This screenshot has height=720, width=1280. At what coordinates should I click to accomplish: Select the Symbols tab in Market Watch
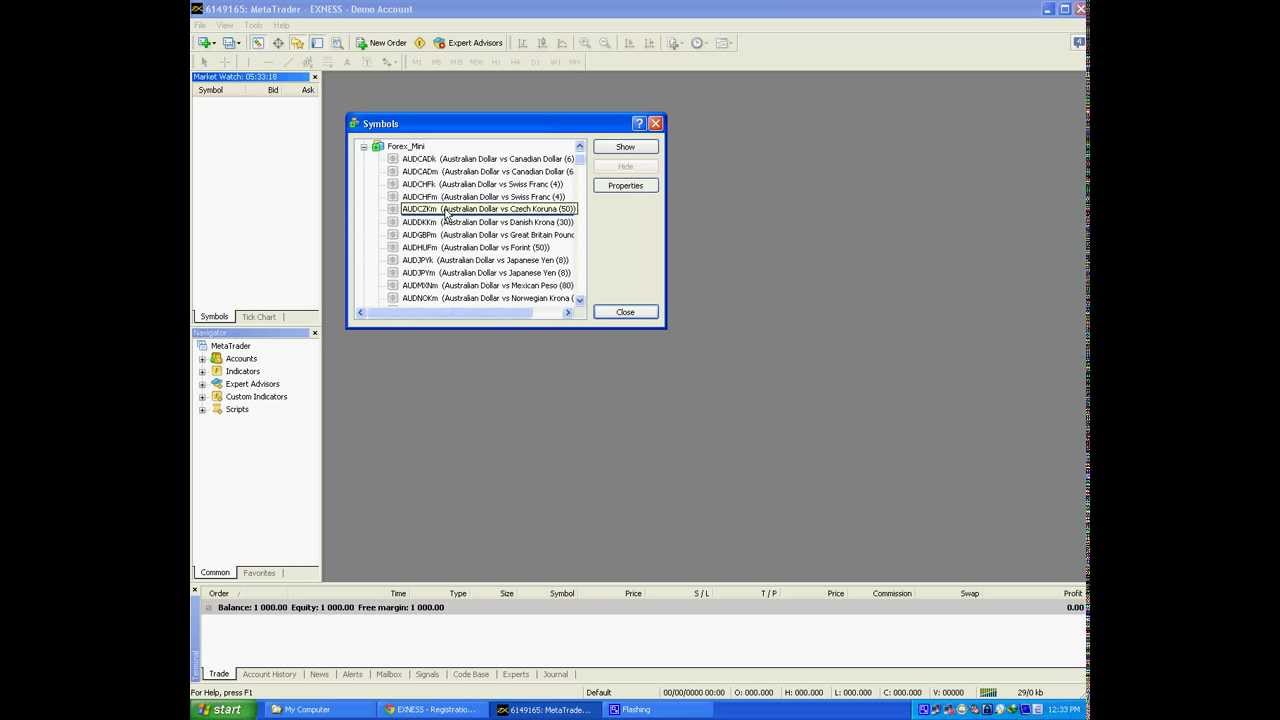point(214,317)
